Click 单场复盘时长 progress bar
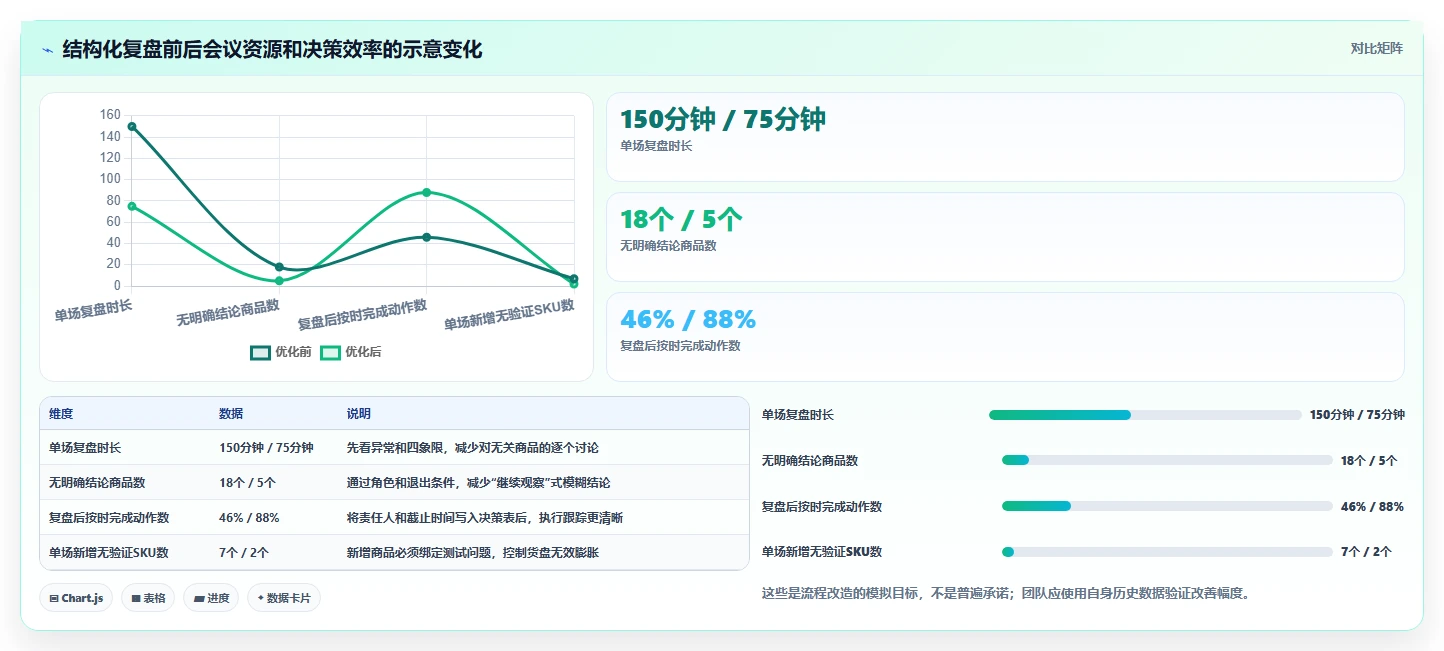The image size is (1444, 651). pyautogui.click(x=1145, y=415)
